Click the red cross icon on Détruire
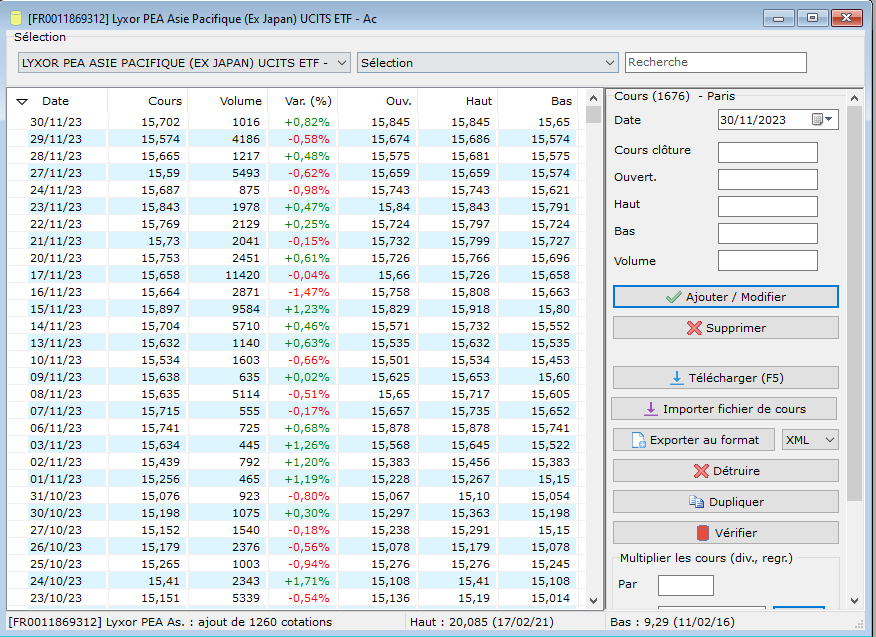The height and width of the screenshot is (637, 876). coord(701,471)
